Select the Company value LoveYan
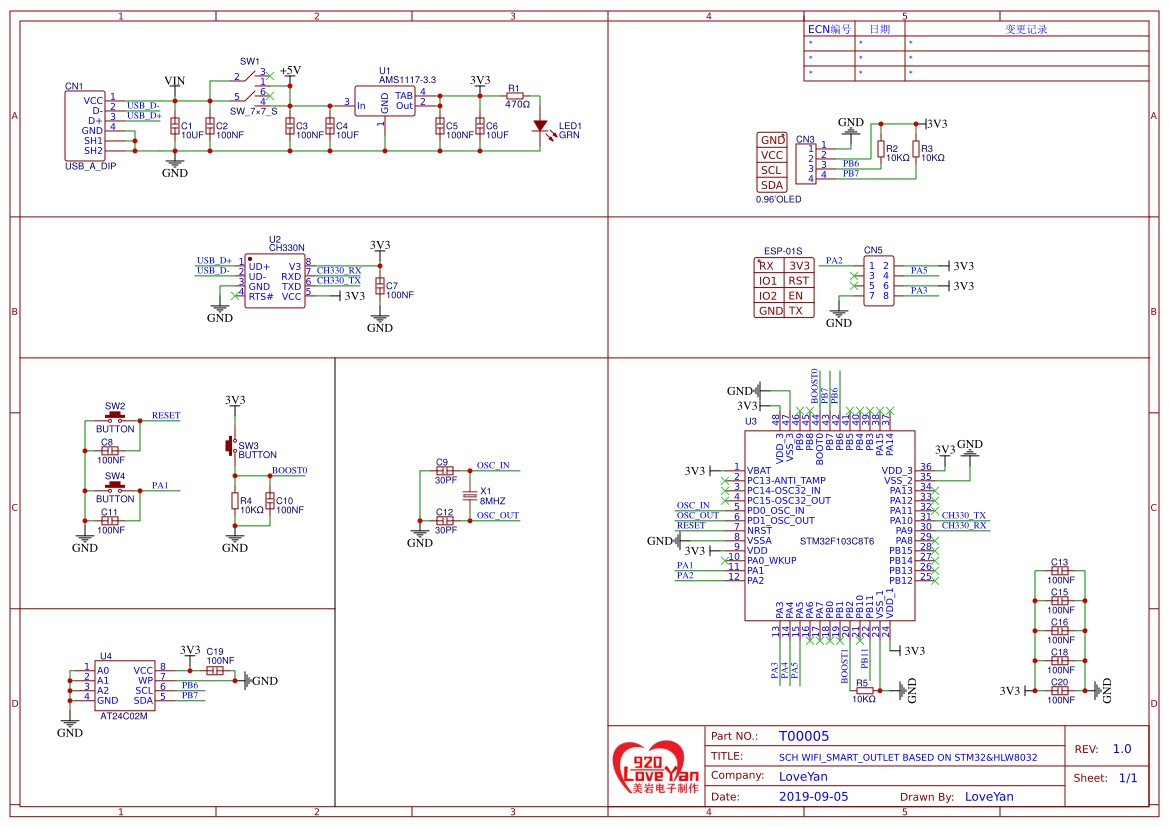Screen dimensions: 1169x827 (x=803, y=776)
